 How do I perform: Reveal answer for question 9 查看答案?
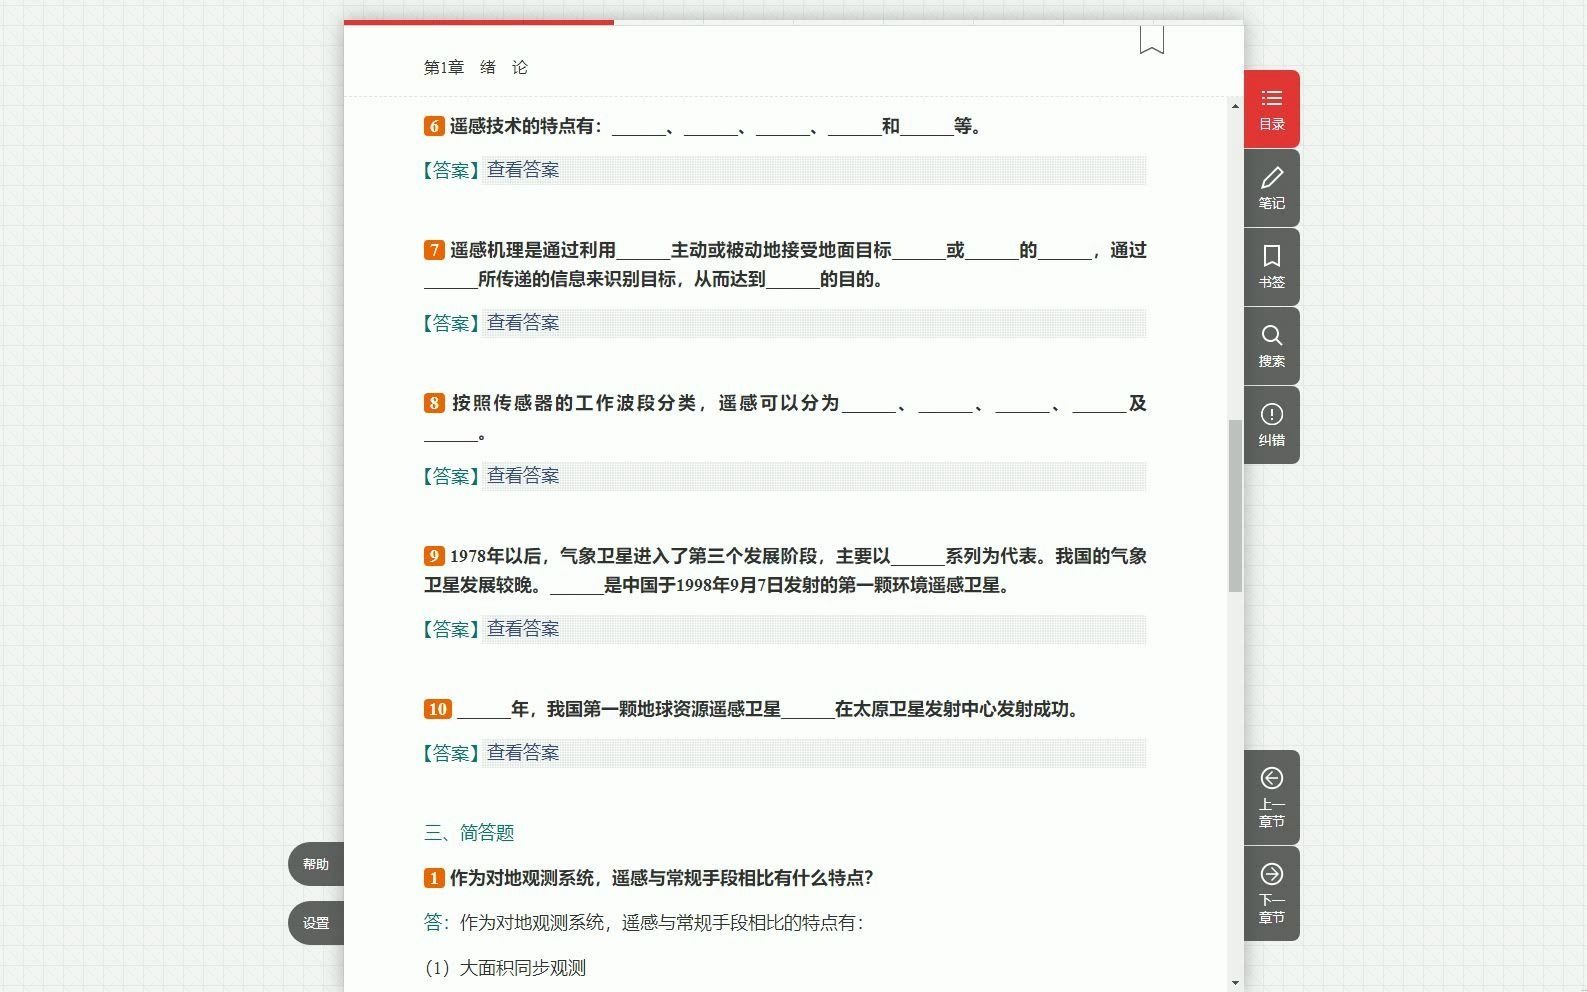523,629
